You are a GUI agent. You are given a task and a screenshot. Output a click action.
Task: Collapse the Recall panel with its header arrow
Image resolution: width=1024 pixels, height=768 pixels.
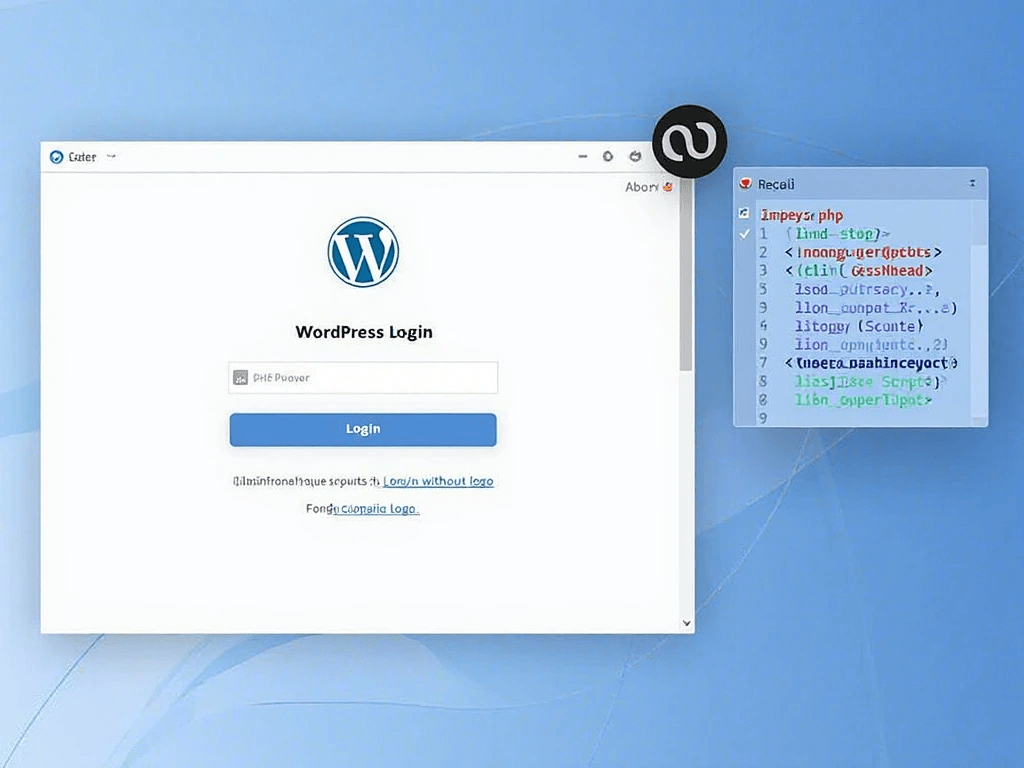point(972,184)
